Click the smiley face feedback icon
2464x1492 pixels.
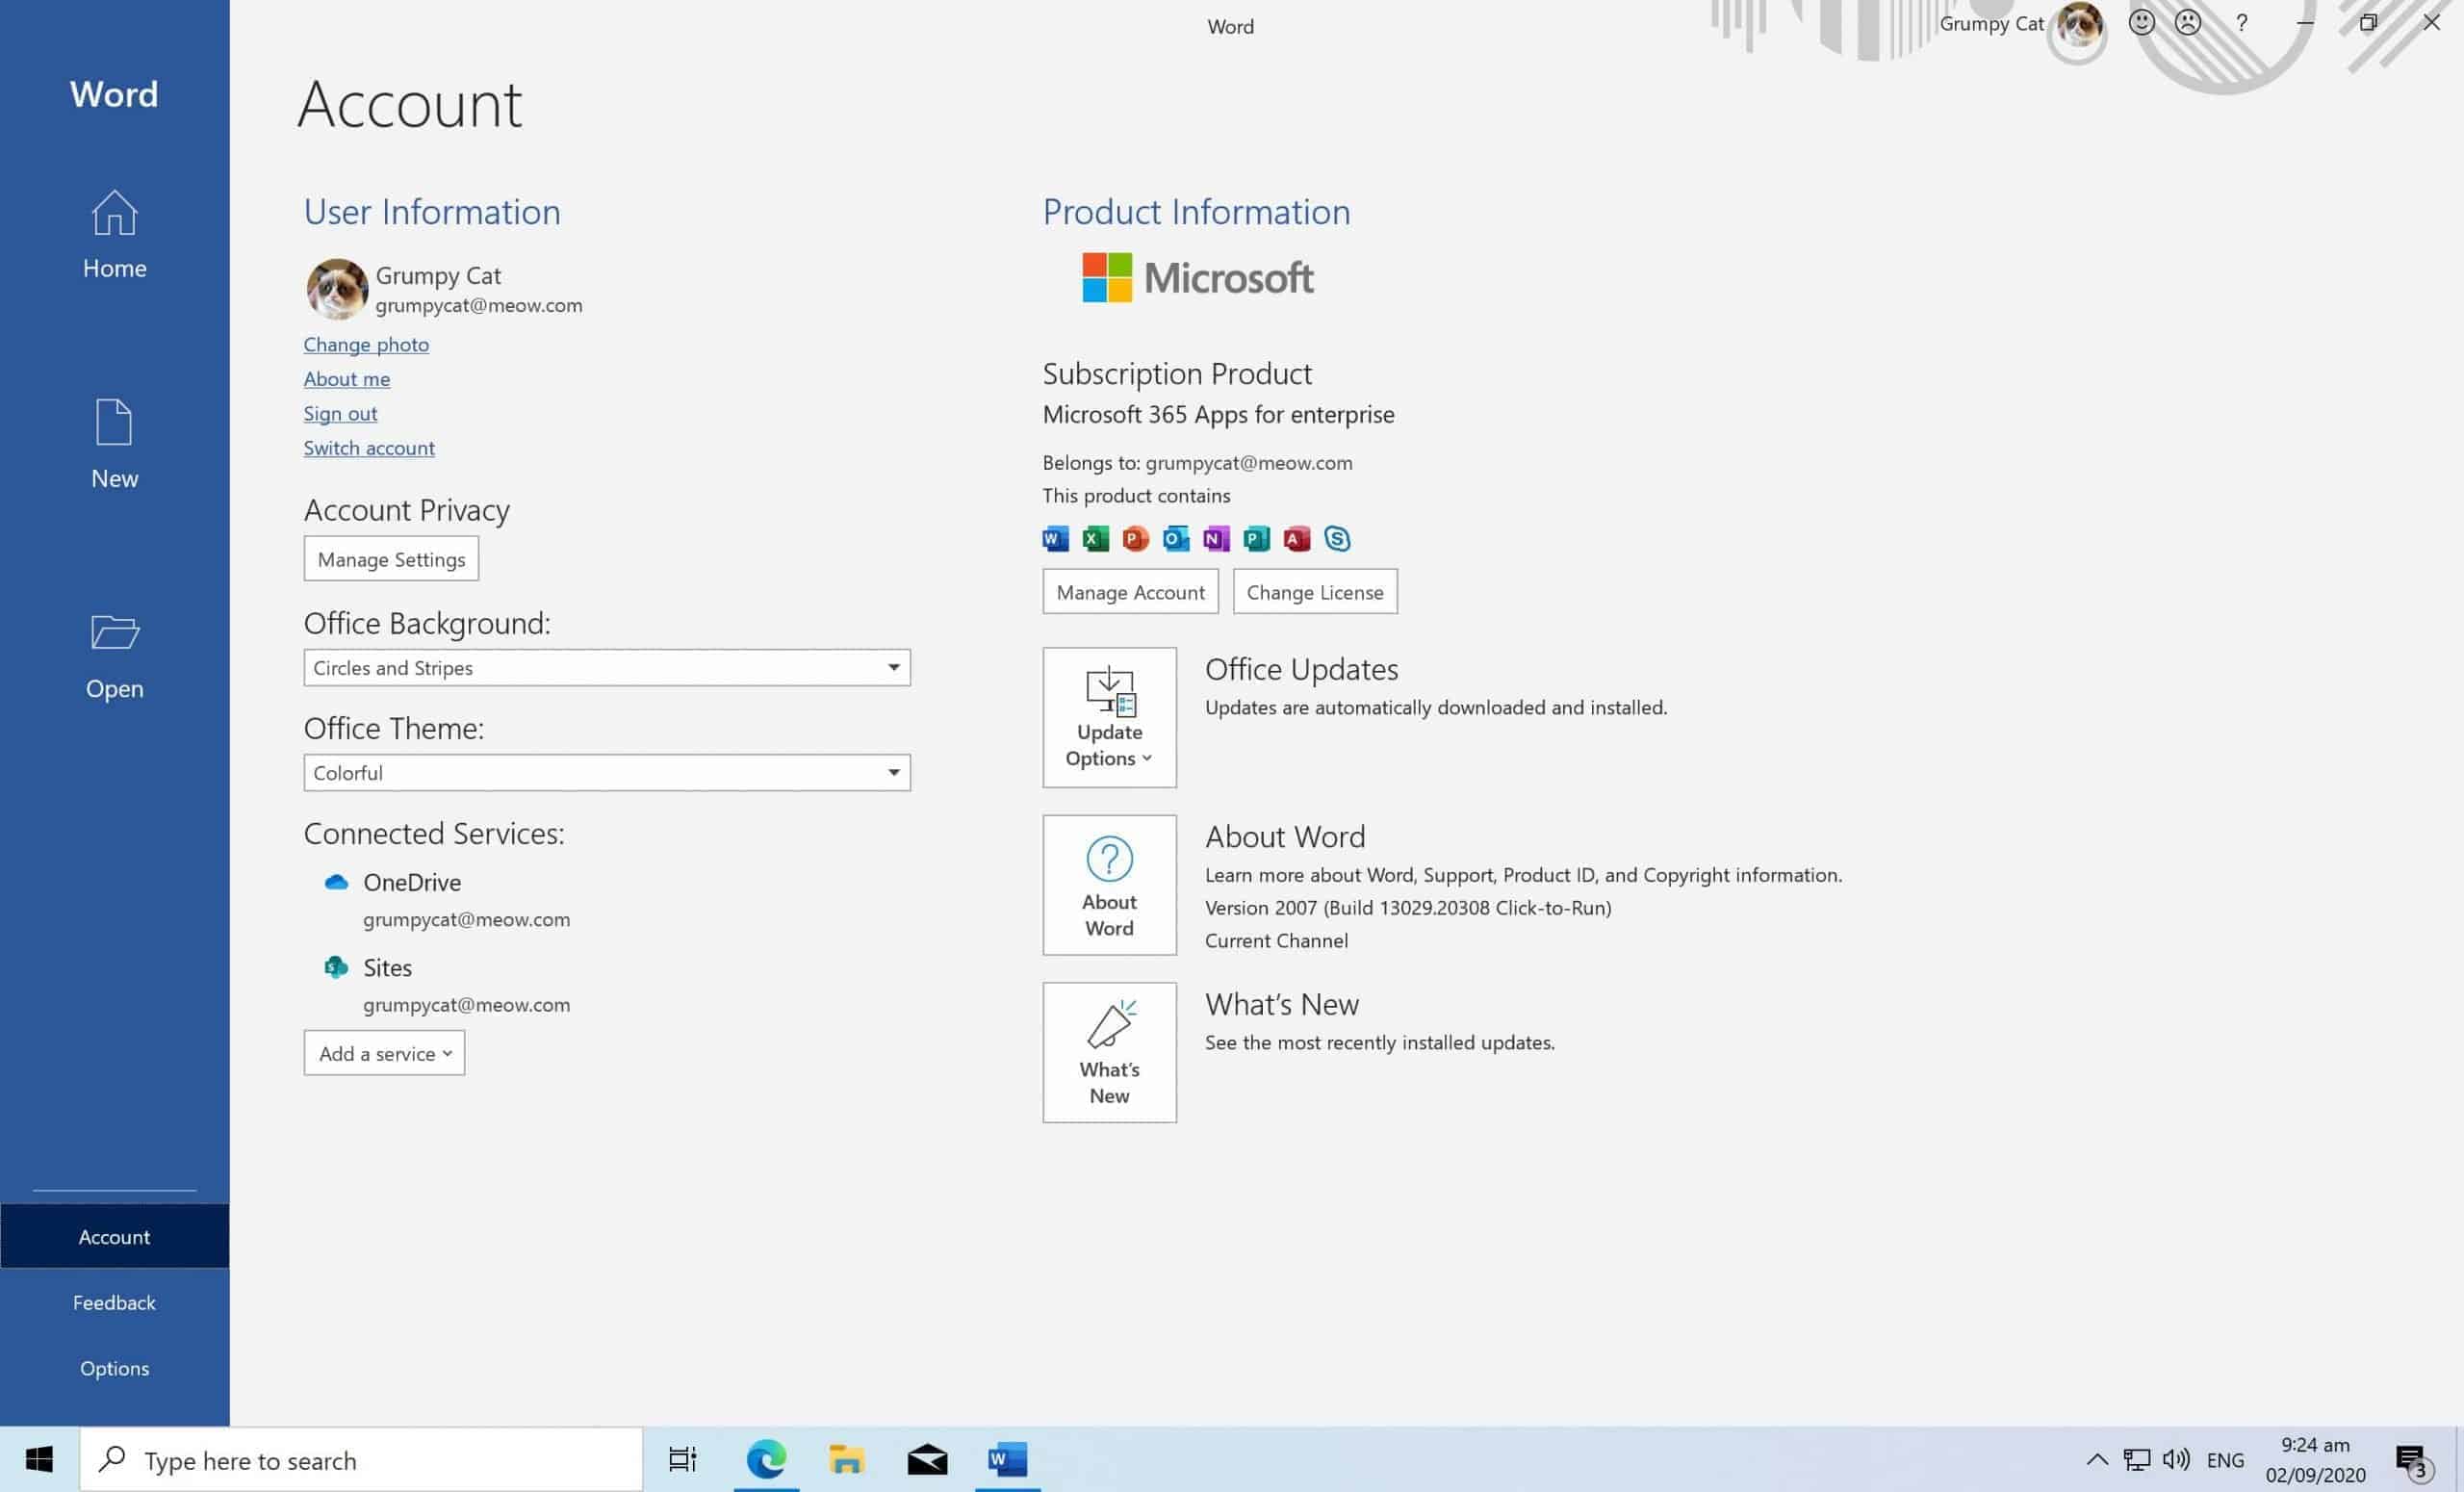(2141, 23)
